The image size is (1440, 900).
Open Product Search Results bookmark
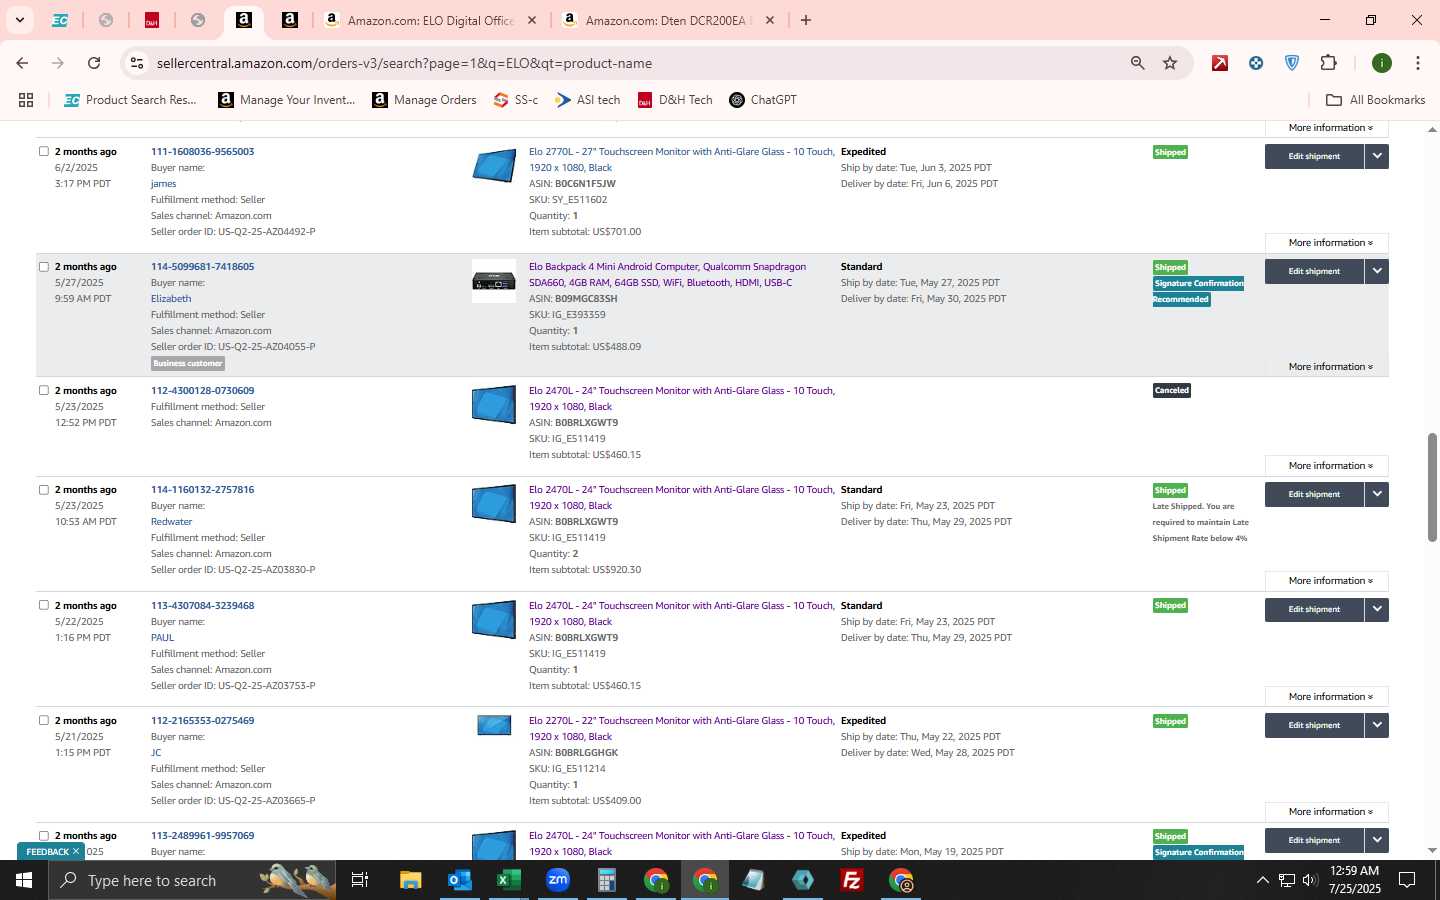point(130,100)
